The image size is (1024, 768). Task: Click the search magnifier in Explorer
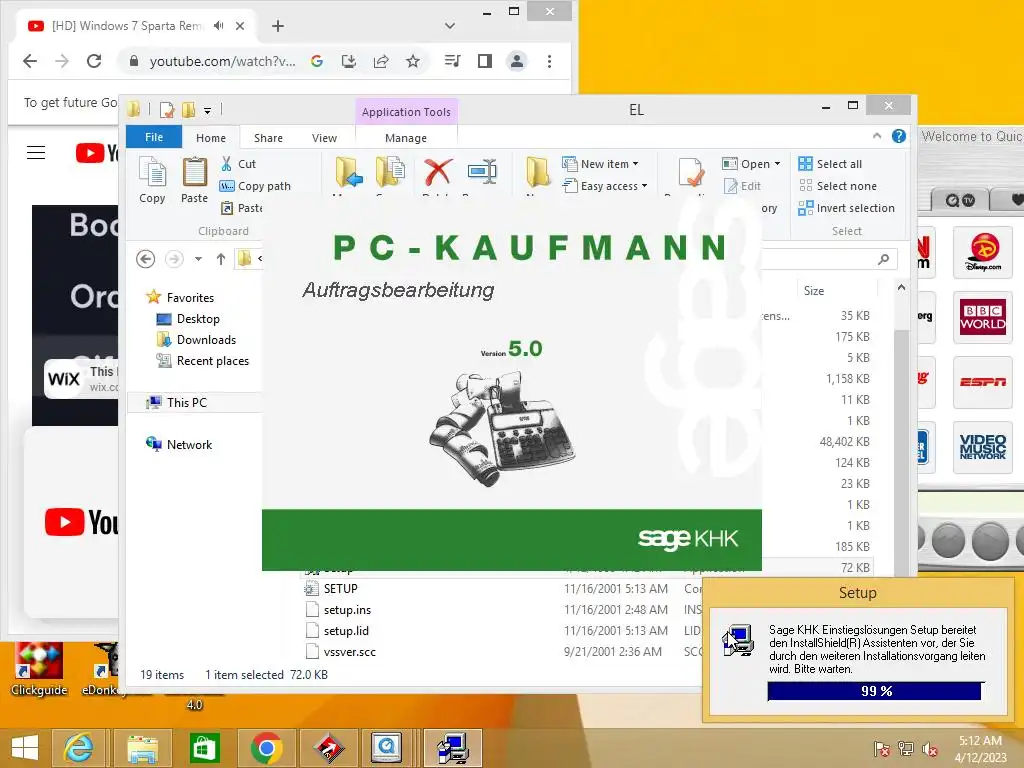coord(884,259)
